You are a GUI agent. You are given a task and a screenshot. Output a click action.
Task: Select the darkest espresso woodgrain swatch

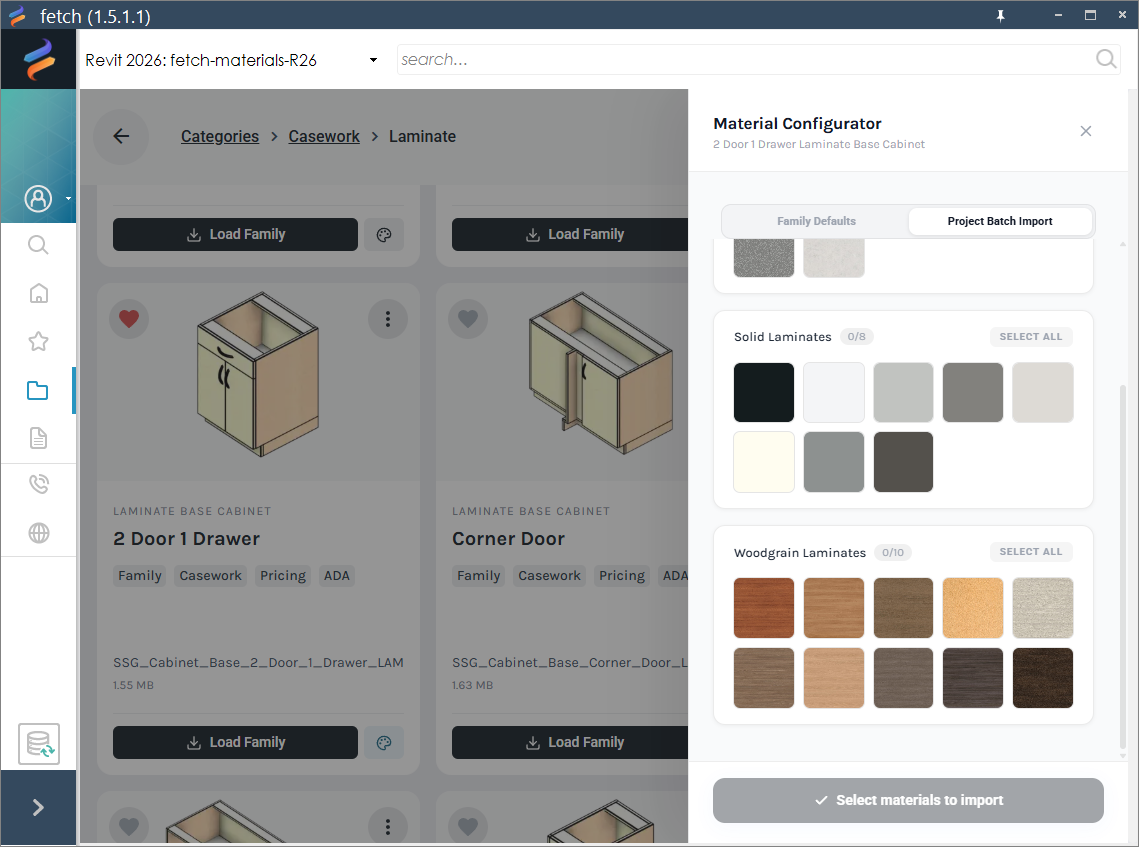[x=1042, y=678]
